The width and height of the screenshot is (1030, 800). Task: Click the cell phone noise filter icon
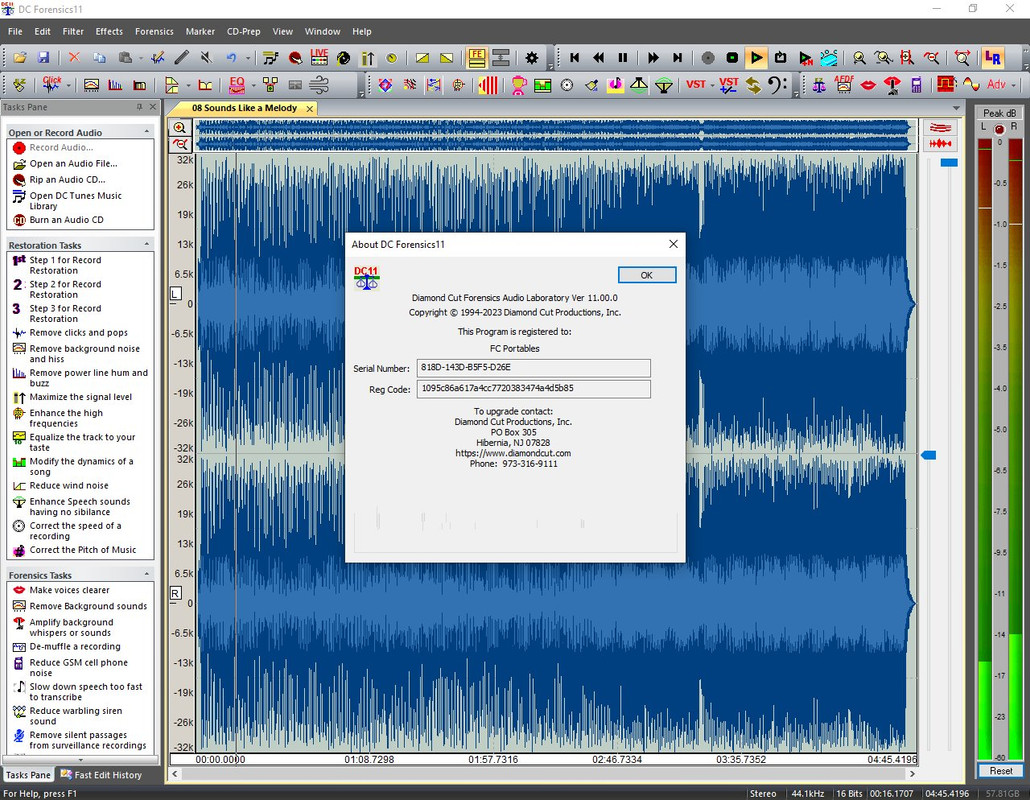pyautogui.click(x=916, y=84)
